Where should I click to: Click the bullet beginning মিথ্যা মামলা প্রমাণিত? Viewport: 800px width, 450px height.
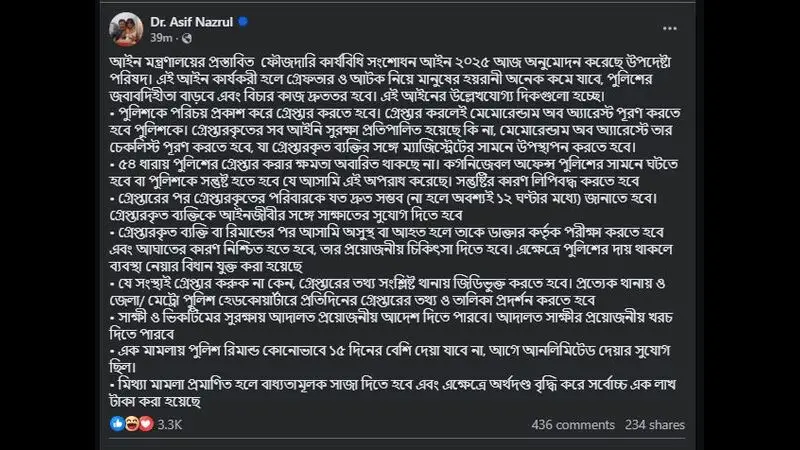(393, 393)
